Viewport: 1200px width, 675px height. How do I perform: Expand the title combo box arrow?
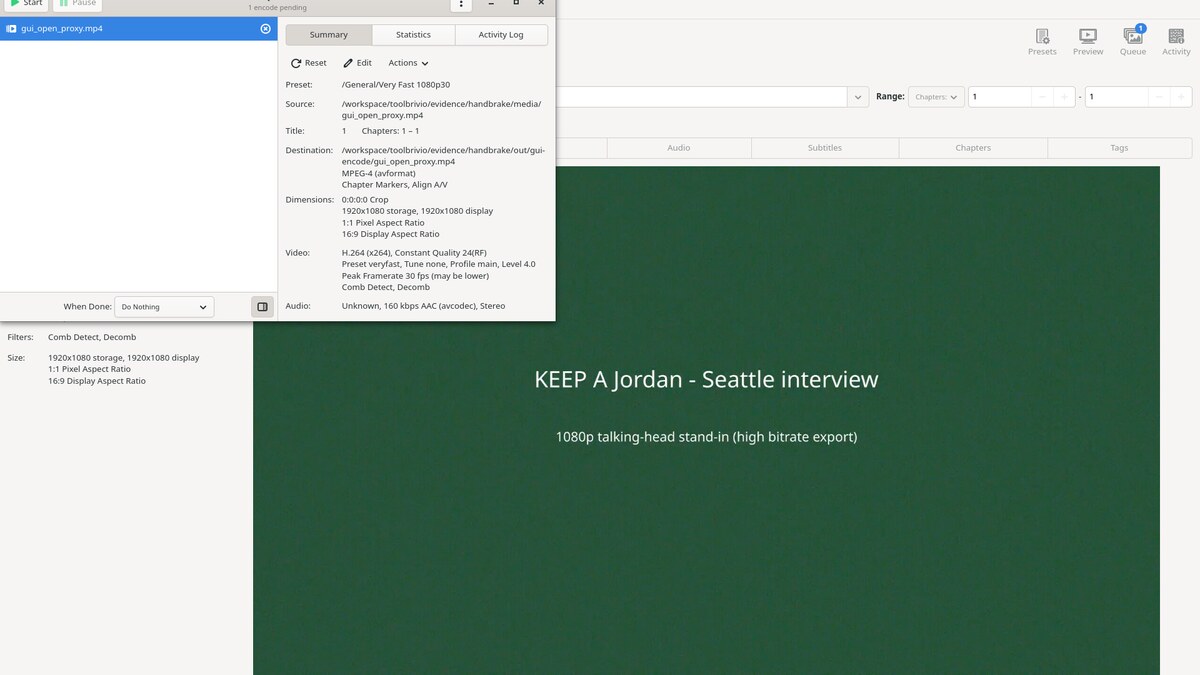857,97
